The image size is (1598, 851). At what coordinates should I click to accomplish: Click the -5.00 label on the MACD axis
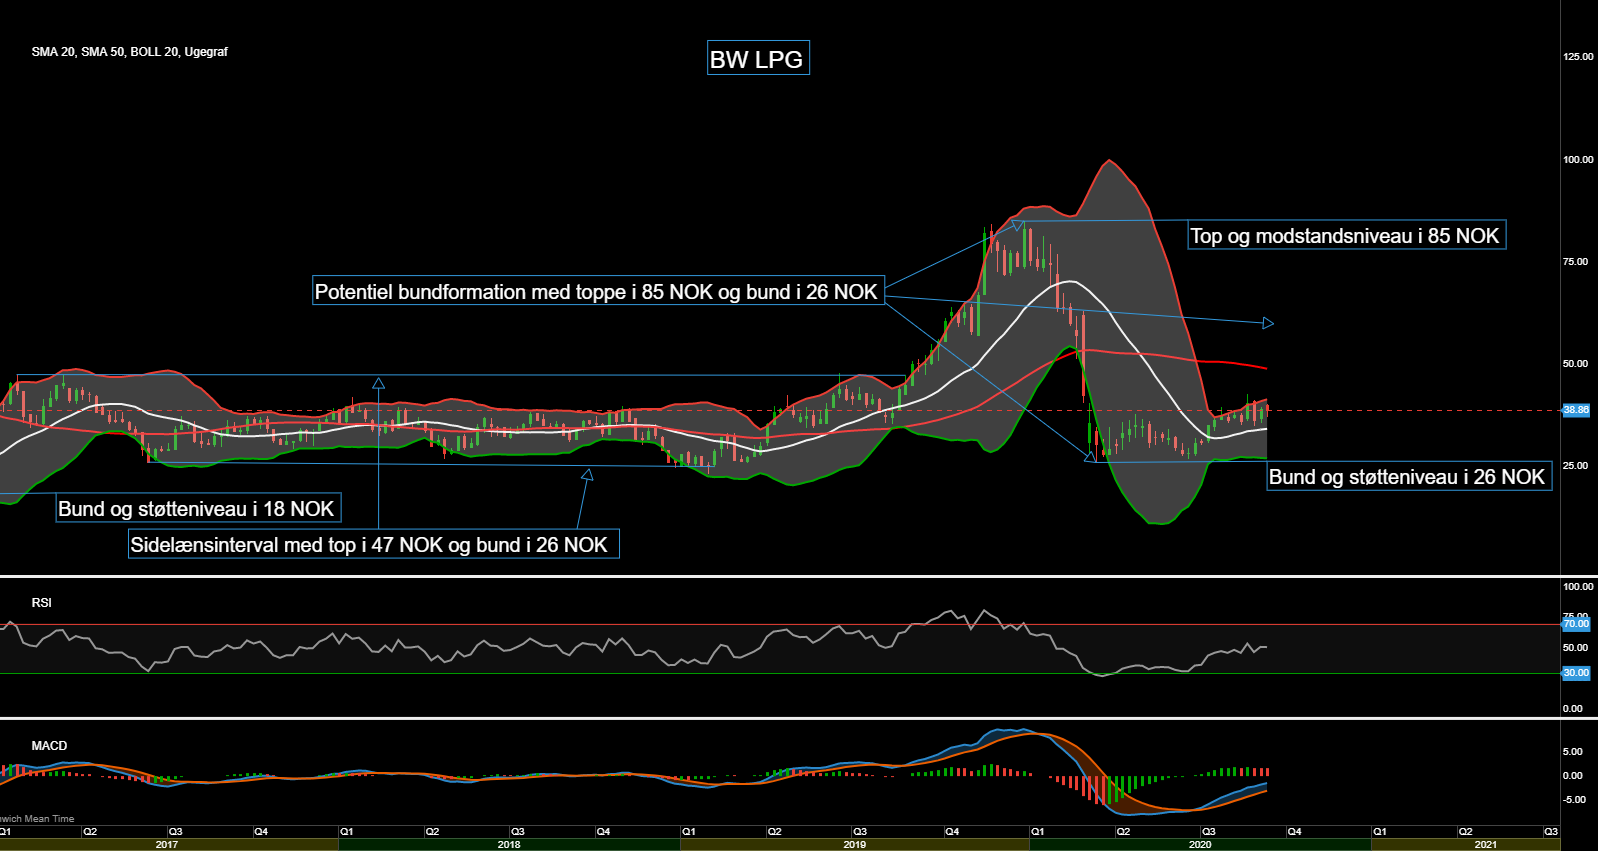click(1574, 800)
